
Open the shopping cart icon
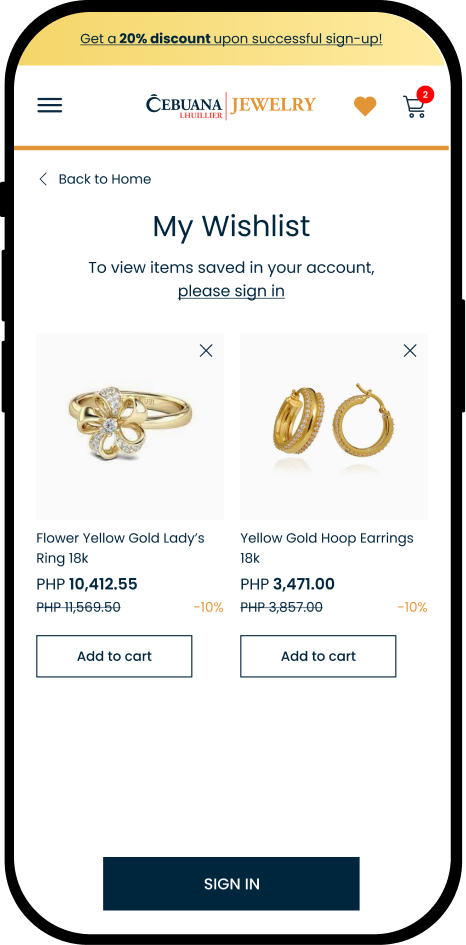click(x=414, y=107)
